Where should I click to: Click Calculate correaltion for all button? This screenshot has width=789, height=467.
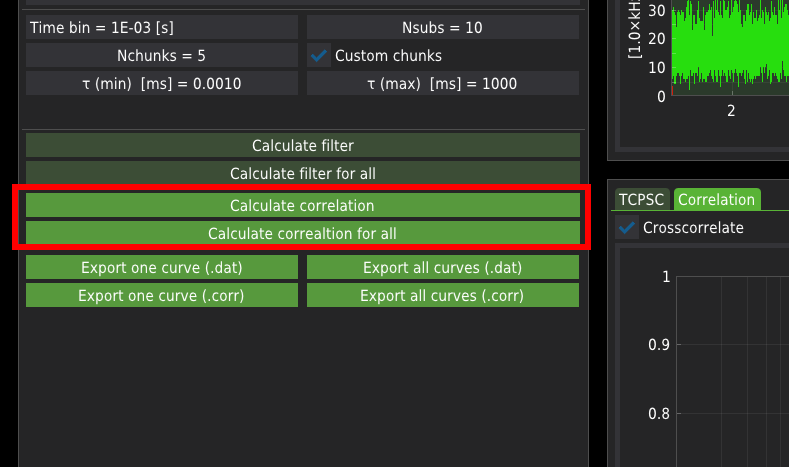pyautogui.click(x=302, y=233)
